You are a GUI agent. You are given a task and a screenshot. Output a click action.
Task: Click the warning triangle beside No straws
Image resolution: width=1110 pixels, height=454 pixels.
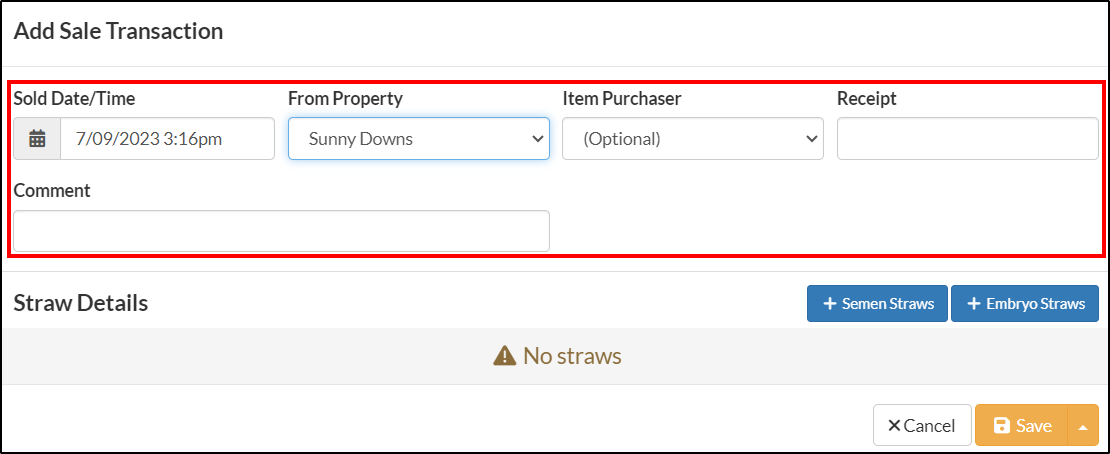click(504, 356)
